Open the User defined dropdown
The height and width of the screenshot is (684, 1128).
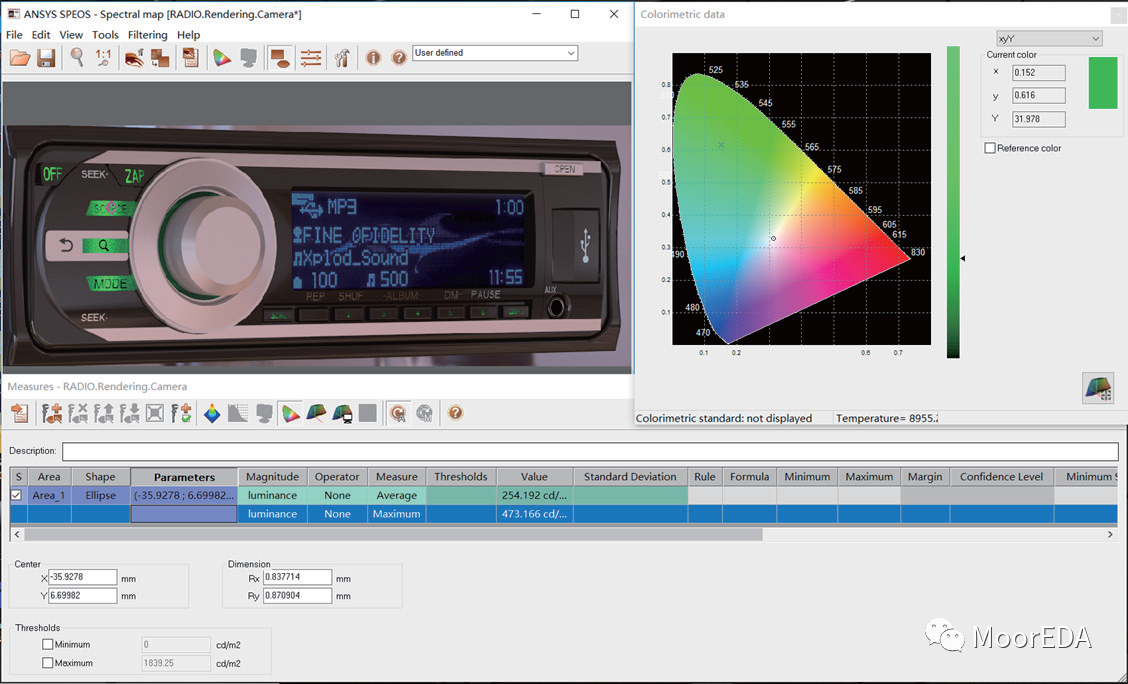coord(495,53)
